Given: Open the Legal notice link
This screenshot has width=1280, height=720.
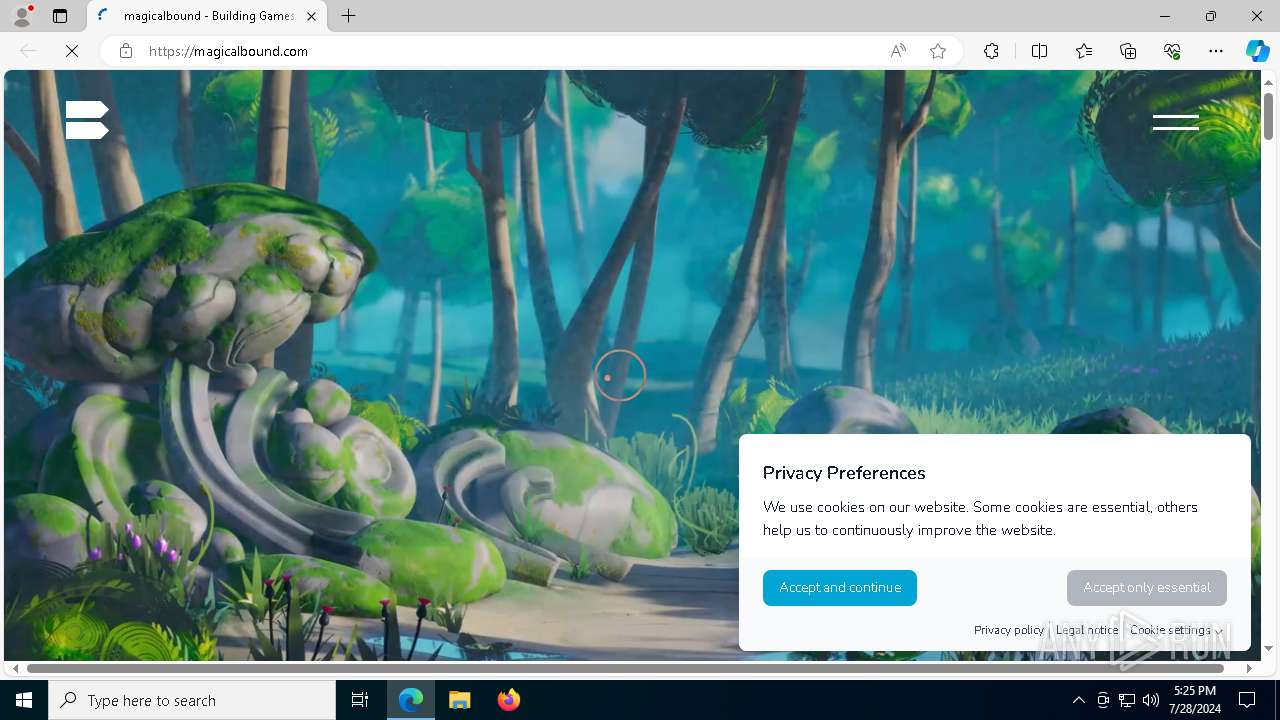Looking at the screenshot, I should click(x=1087, y=630).
